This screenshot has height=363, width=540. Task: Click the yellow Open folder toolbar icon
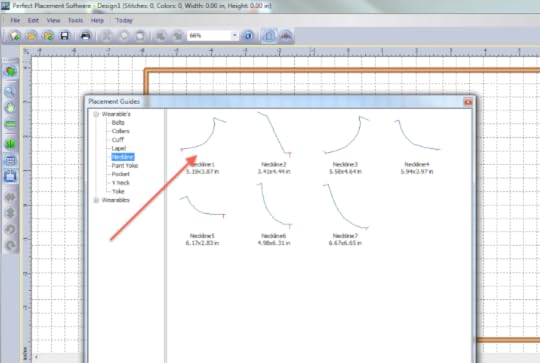pyautogui.click(x=31, y=35)
